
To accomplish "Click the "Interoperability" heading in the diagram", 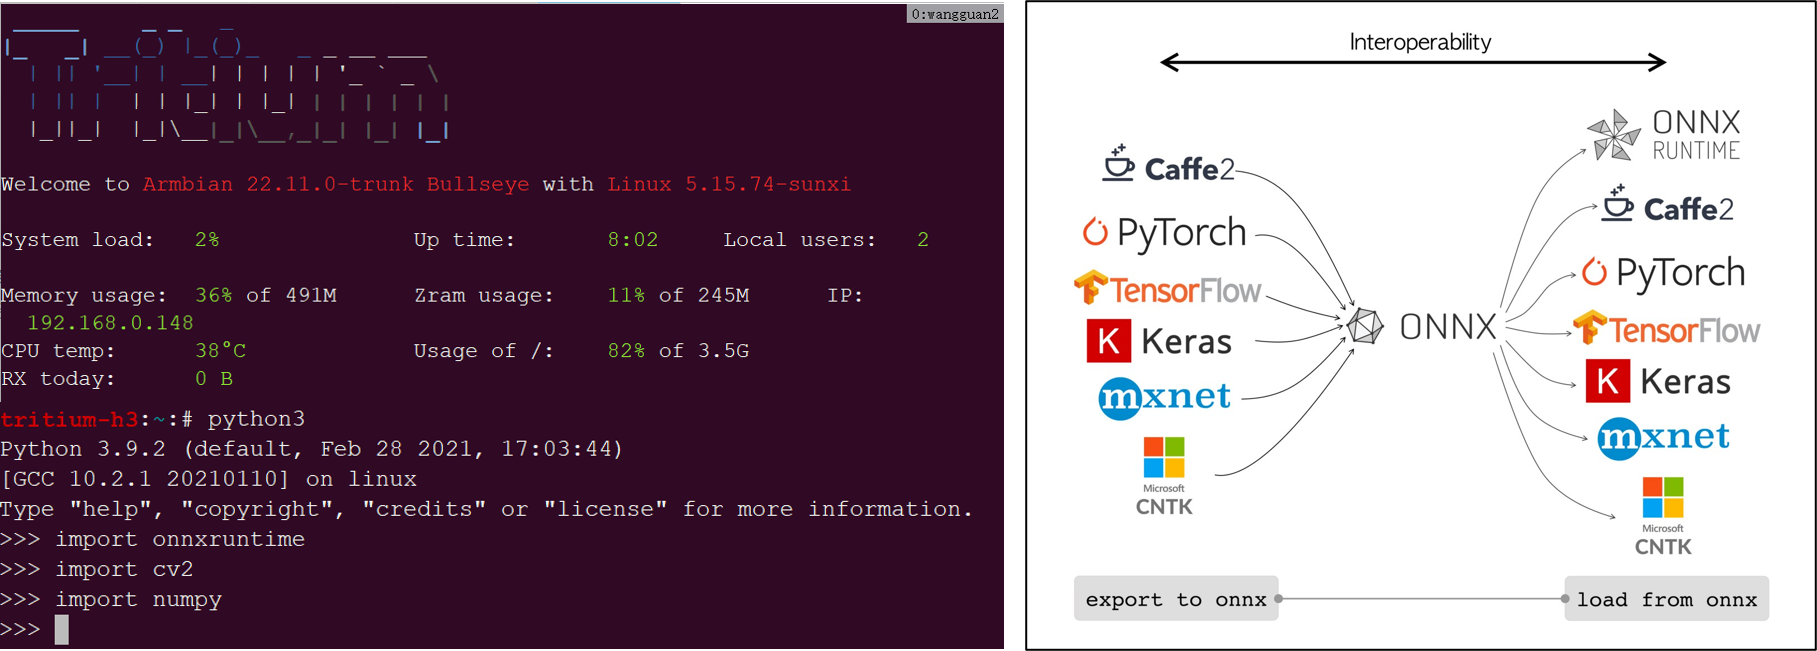I will tap(1420, 42).
